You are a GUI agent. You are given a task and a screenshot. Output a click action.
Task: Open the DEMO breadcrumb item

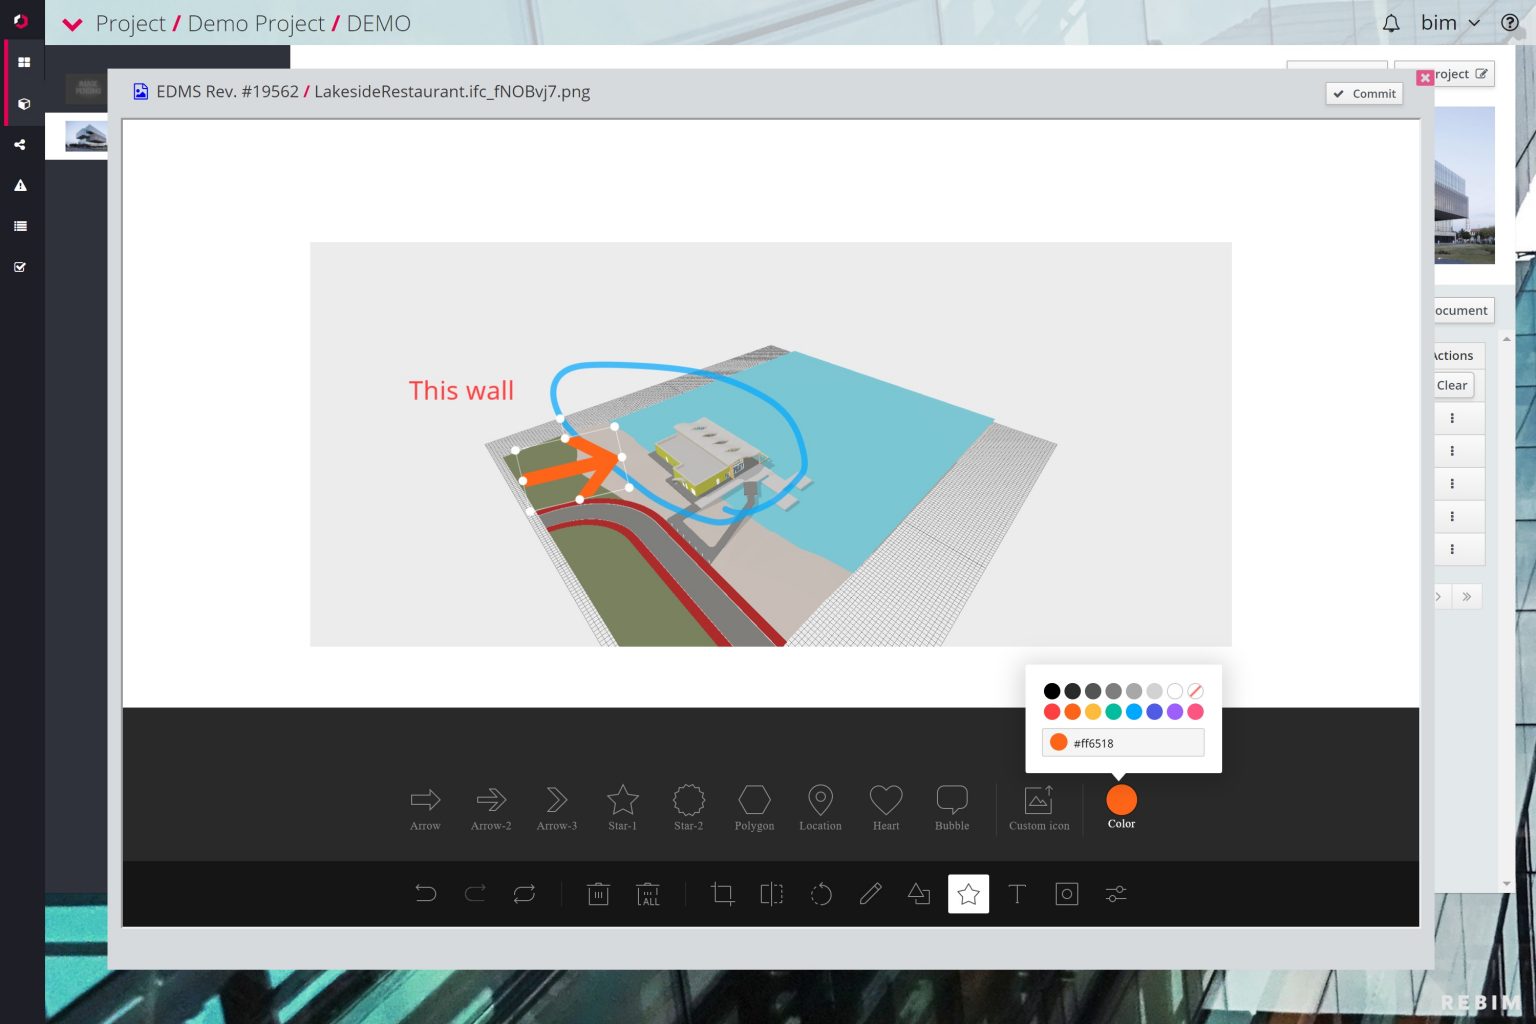click(x=378, y=23)
